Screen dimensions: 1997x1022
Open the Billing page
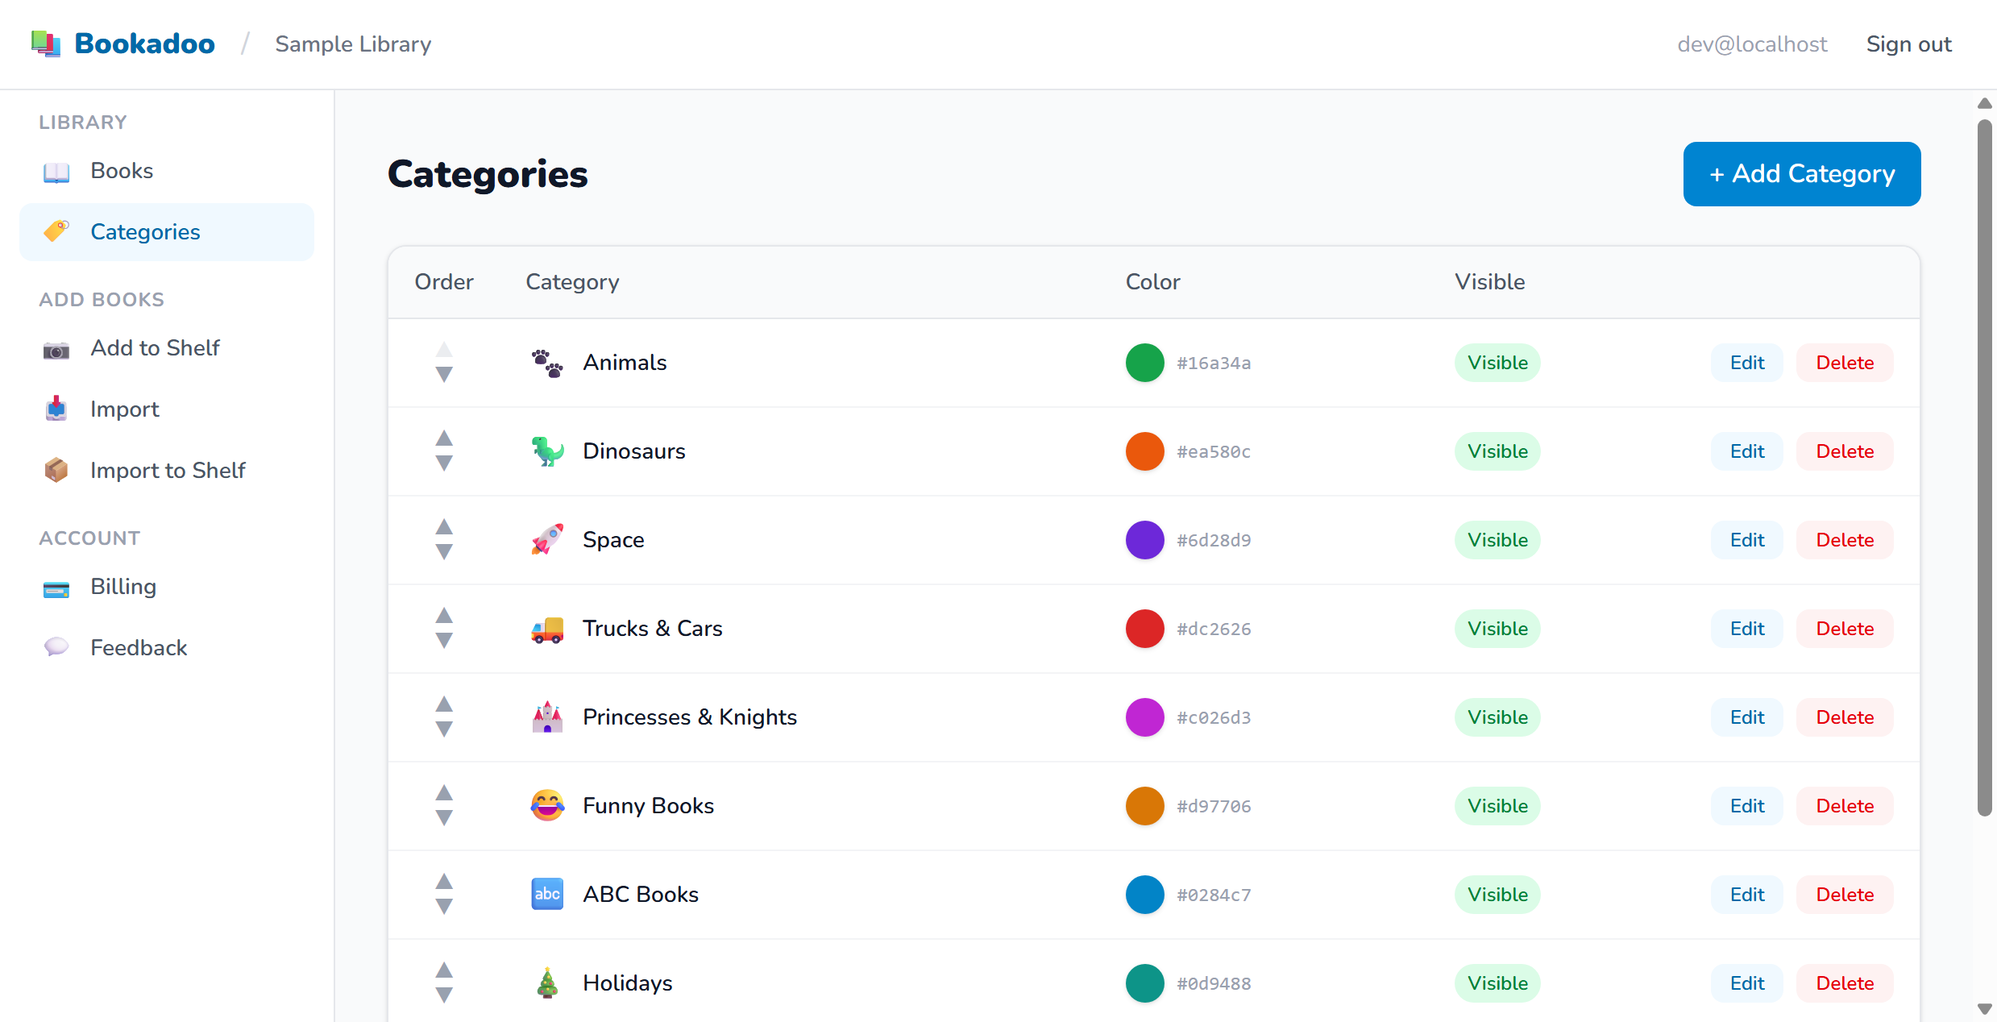pyautogui.click(x=167, y=587)
